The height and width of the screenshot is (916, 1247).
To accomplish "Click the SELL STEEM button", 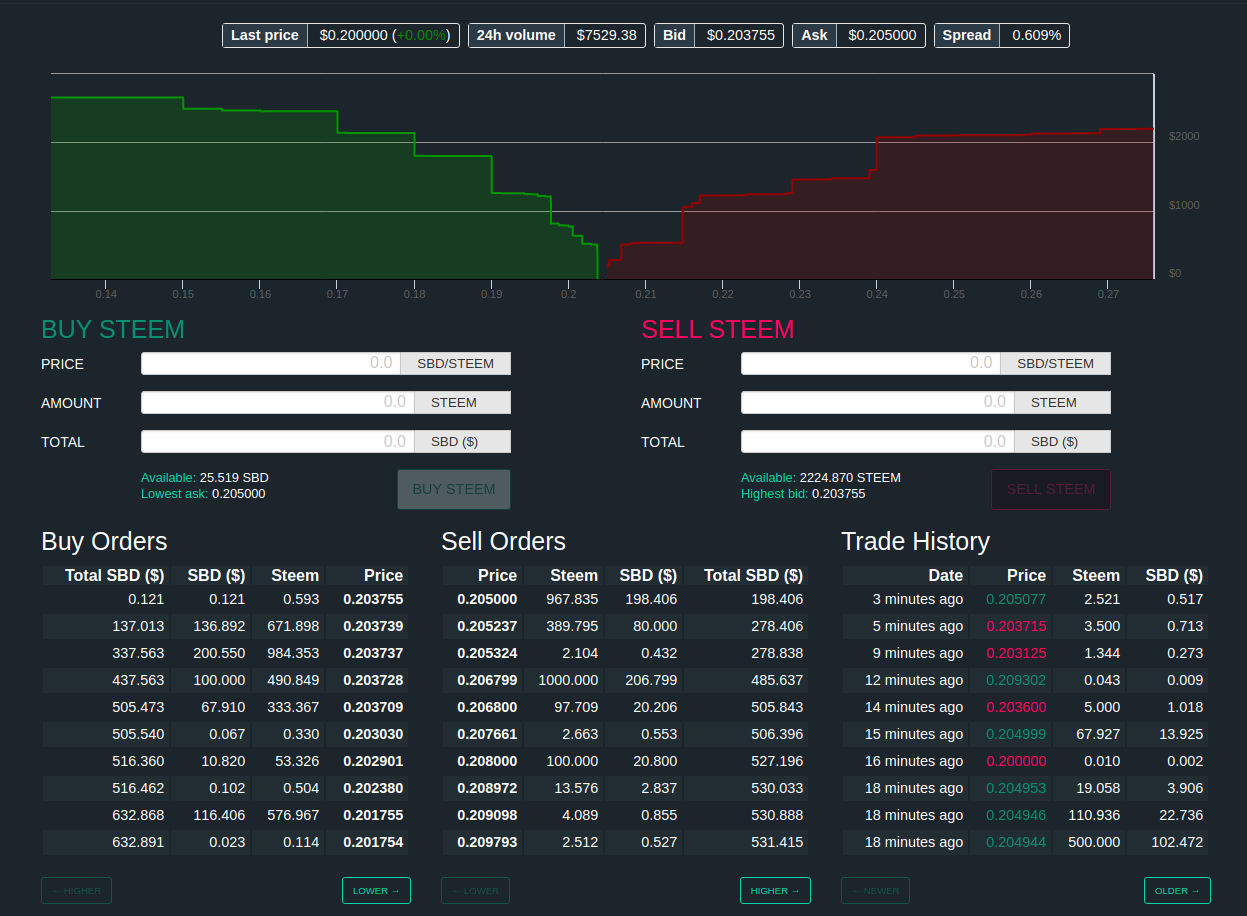I will coord(1051,489).
